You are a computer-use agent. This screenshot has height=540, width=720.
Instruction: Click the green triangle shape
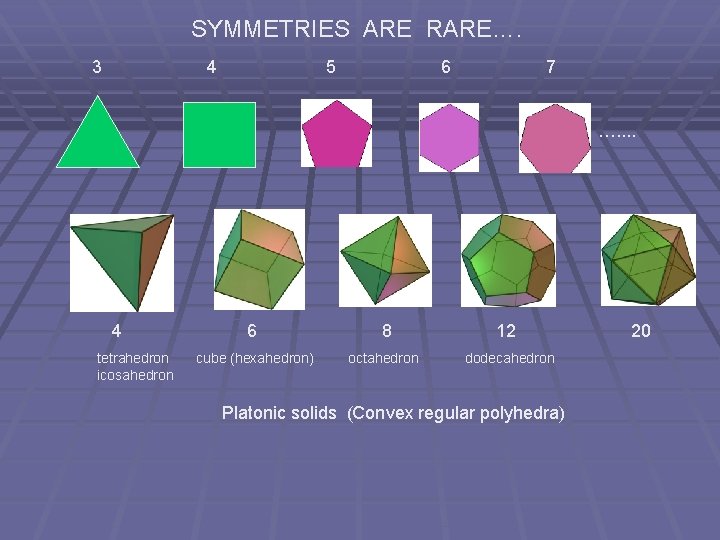(97, 138)
